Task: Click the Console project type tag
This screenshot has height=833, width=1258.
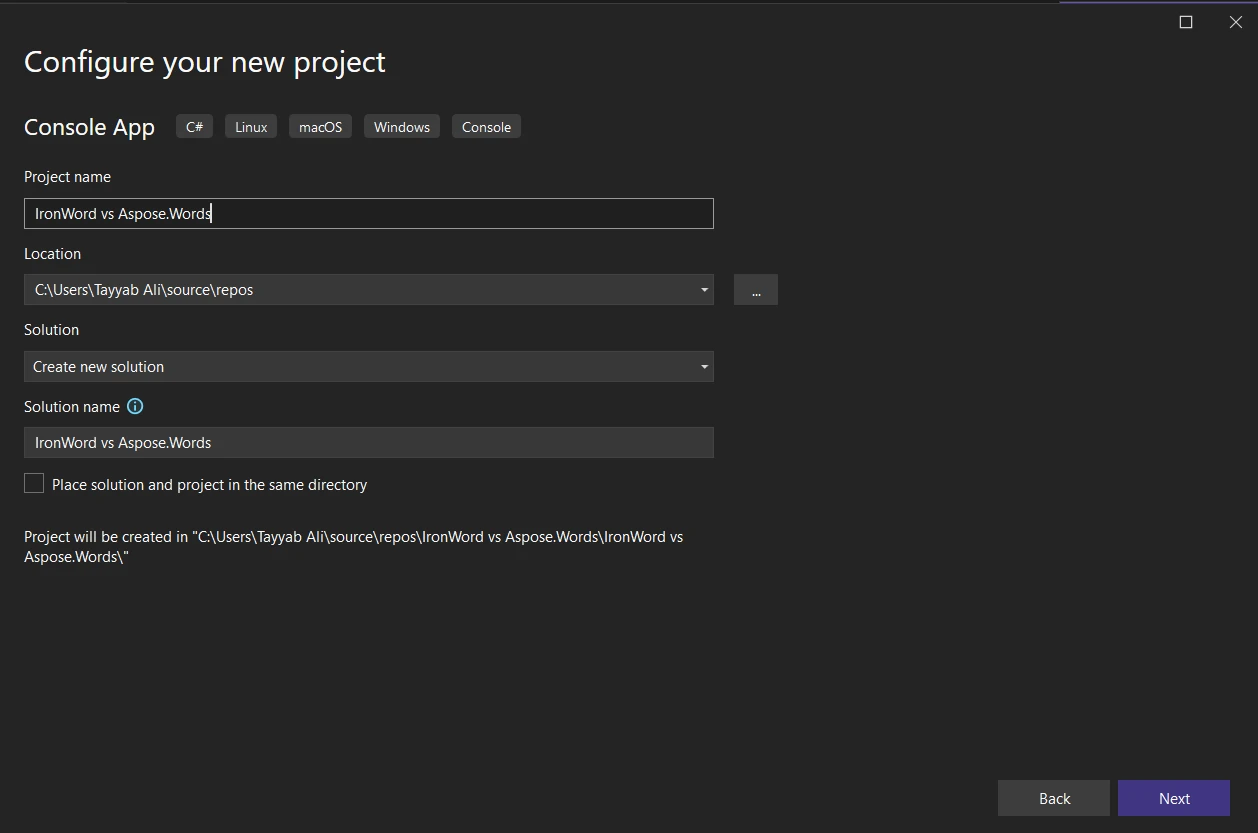Action: 486,127
